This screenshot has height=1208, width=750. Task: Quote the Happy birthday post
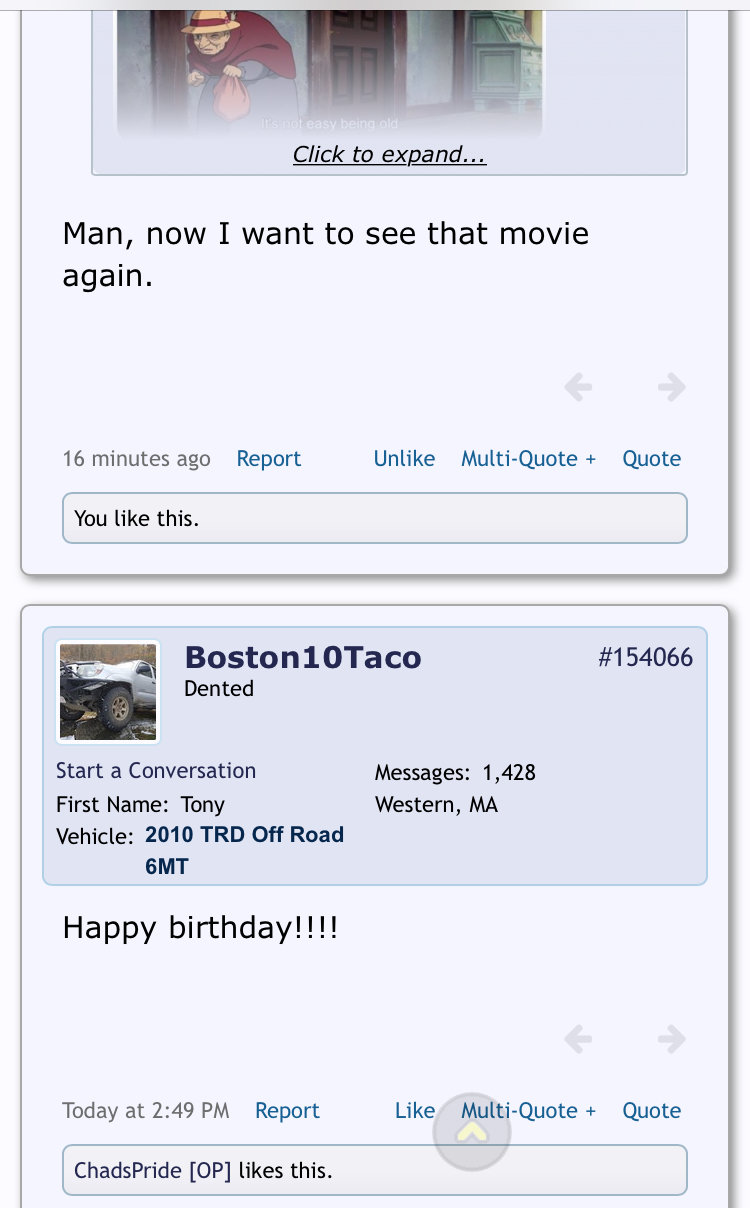point(651,1110)
